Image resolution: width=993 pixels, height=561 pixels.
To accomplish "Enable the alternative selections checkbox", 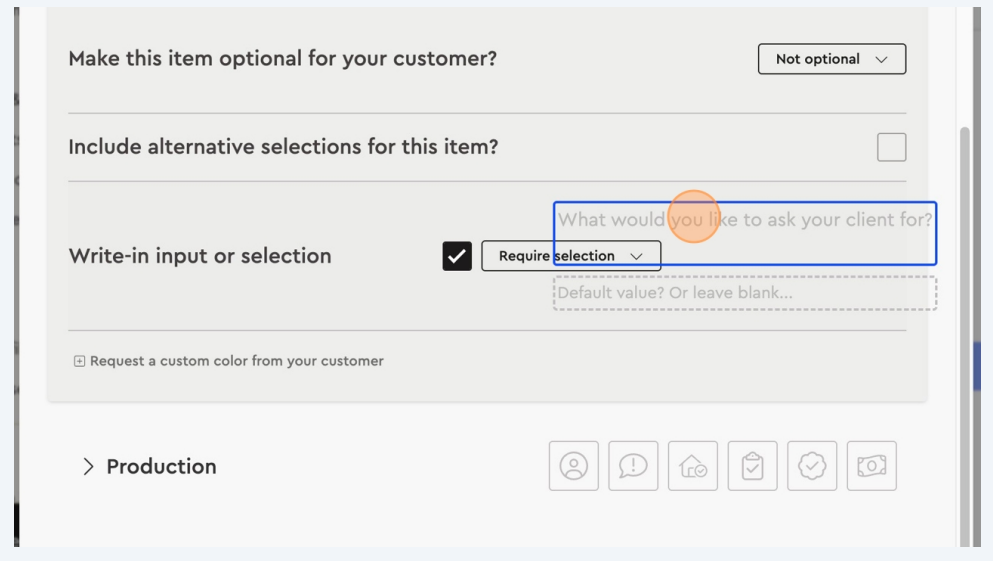I will coord(891,147).
